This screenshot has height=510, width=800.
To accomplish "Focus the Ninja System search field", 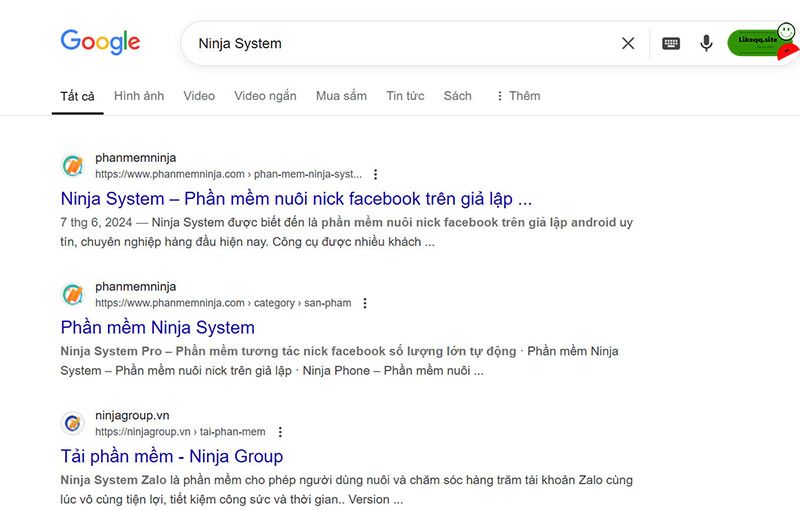I will 403,43.
